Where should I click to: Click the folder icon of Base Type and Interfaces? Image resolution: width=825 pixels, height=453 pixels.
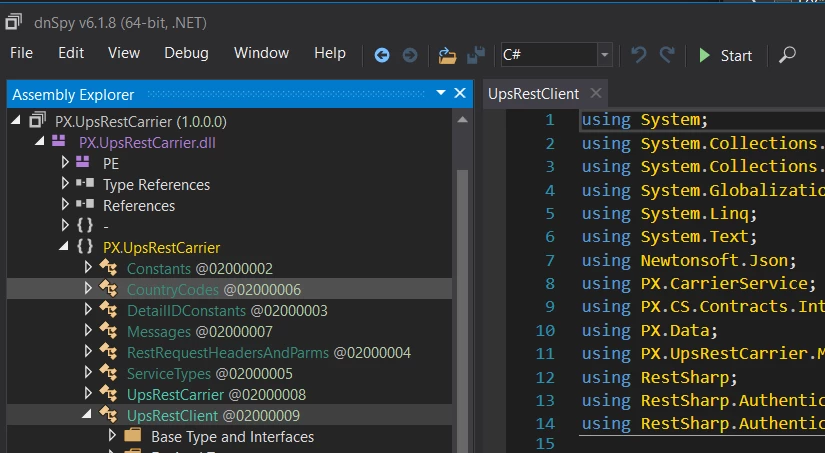click(133, 435)
